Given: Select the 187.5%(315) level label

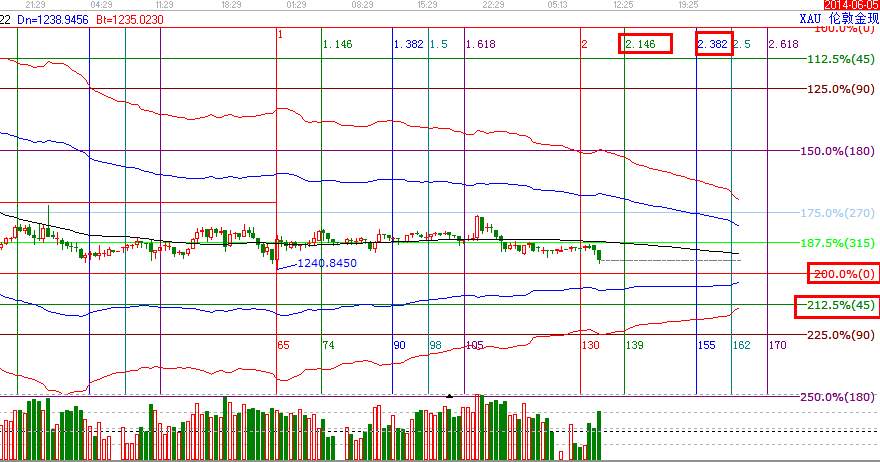Looking at the screenshot, I should [x=841, y=243].
